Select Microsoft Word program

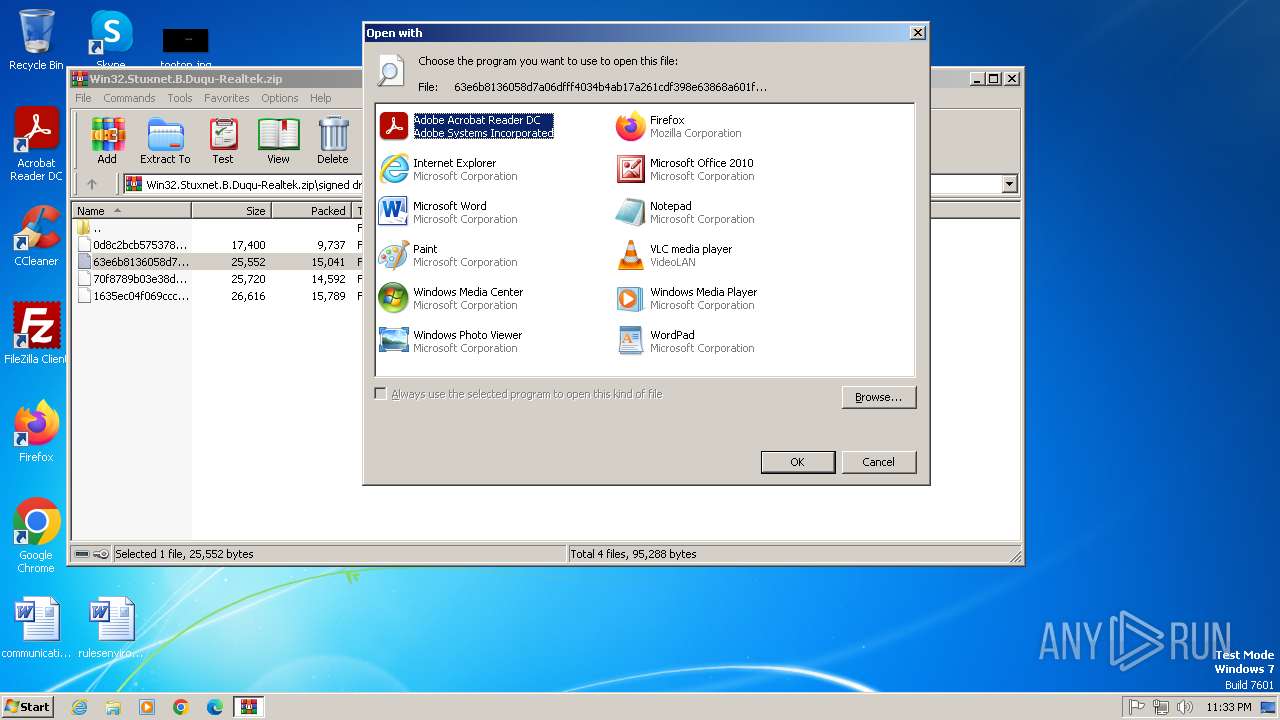click(449, 212)
